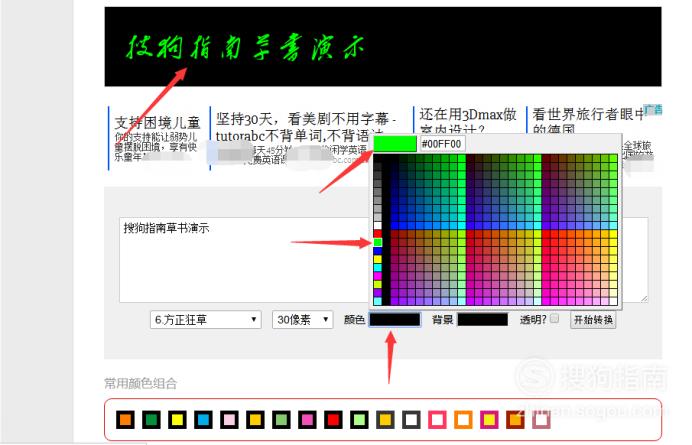Viewport: 692px width, 445px height.
Task: Click the generated green calligraphy preview image
Action: [x=383, y=46]
